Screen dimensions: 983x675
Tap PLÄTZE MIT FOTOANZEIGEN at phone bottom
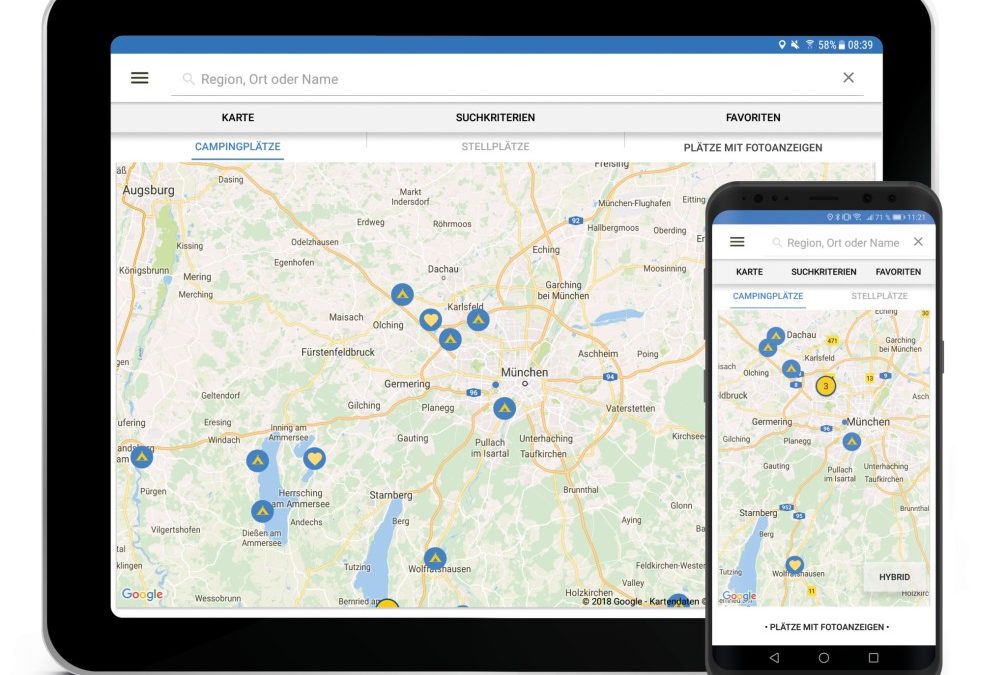(826, 627)
